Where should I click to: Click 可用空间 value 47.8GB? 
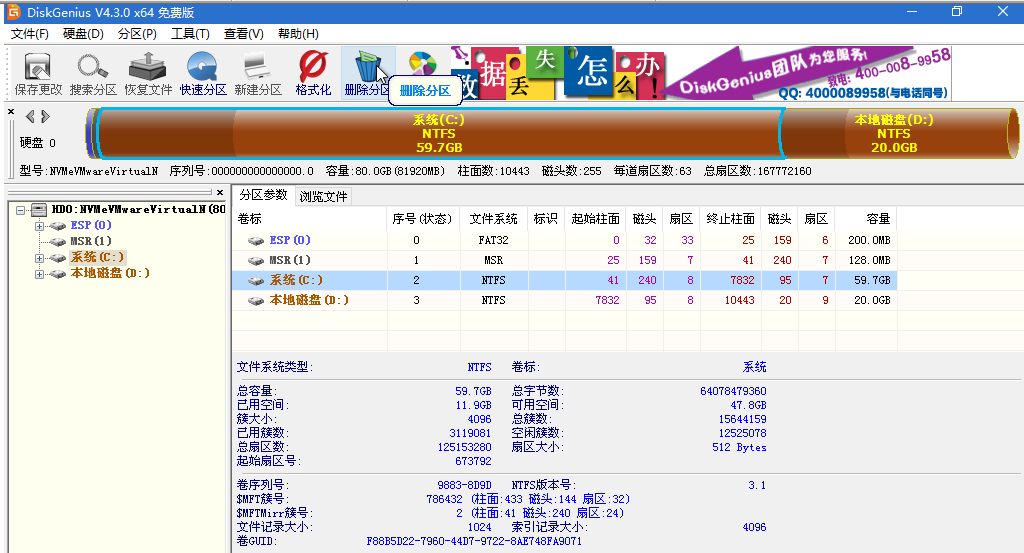tap(748, 405)
